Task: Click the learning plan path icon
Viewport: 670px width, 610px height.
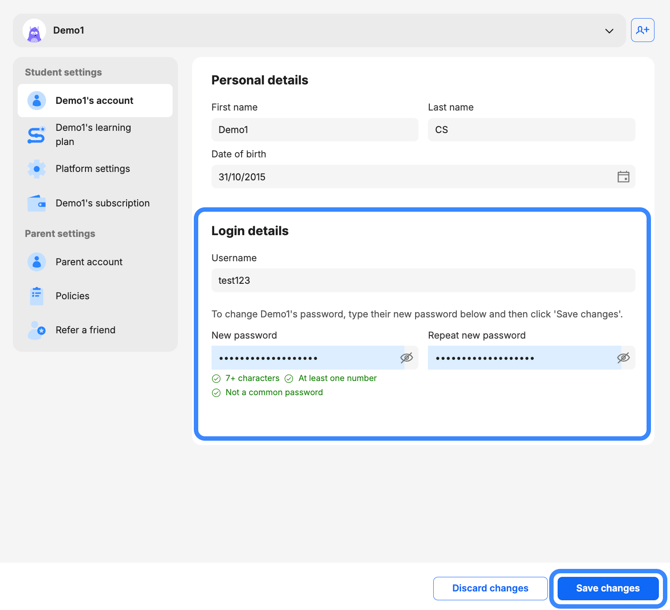Action: (36, 135)
